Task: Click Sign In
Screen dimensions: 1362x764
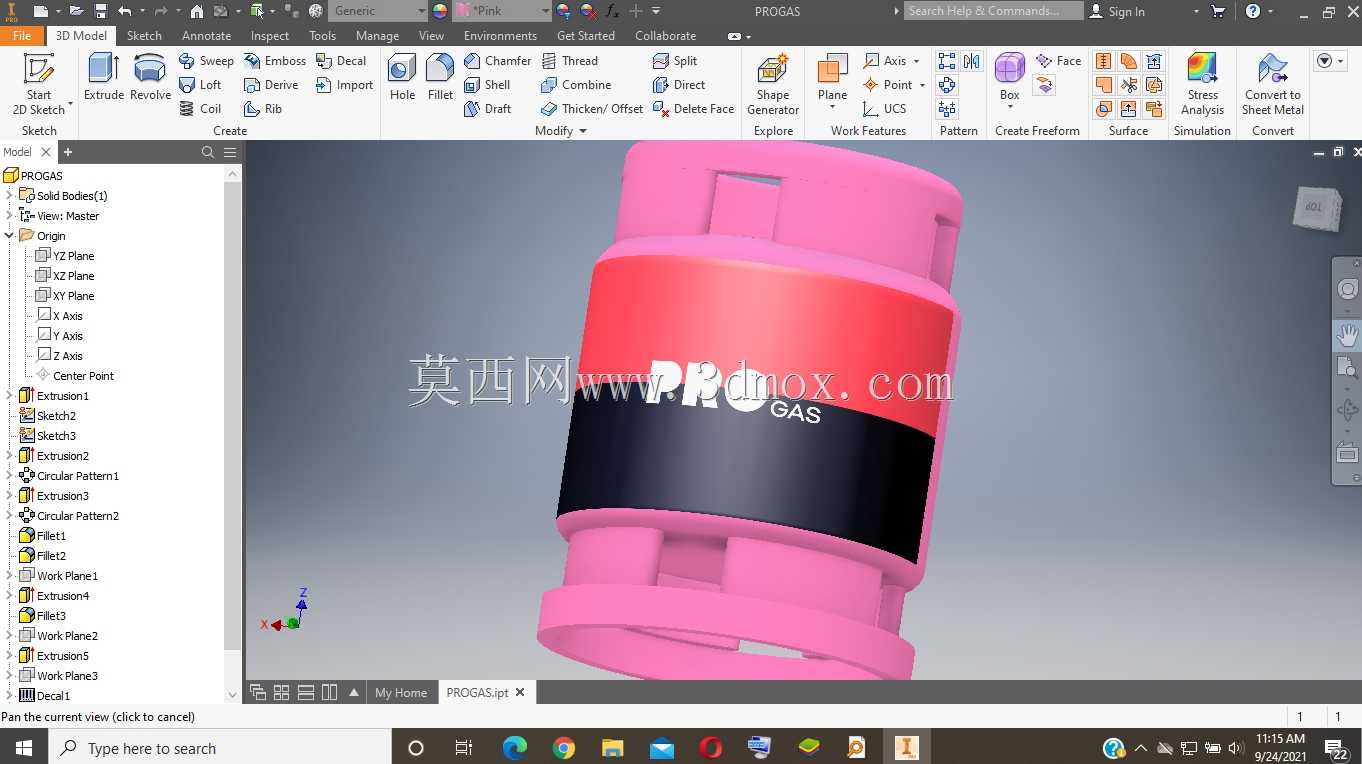Action: 1117,11
